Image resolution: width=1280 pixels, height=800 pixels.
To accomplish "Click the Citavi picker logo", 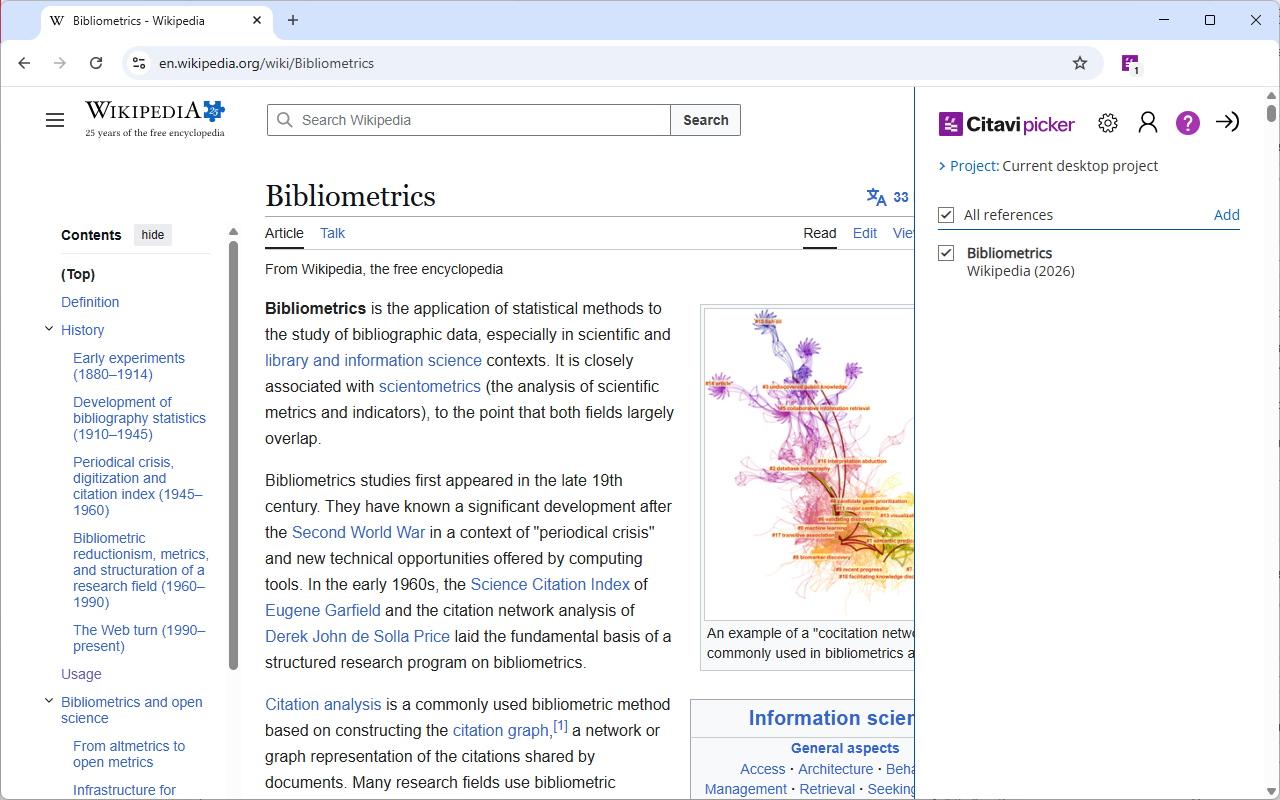I will (1007, 124).
